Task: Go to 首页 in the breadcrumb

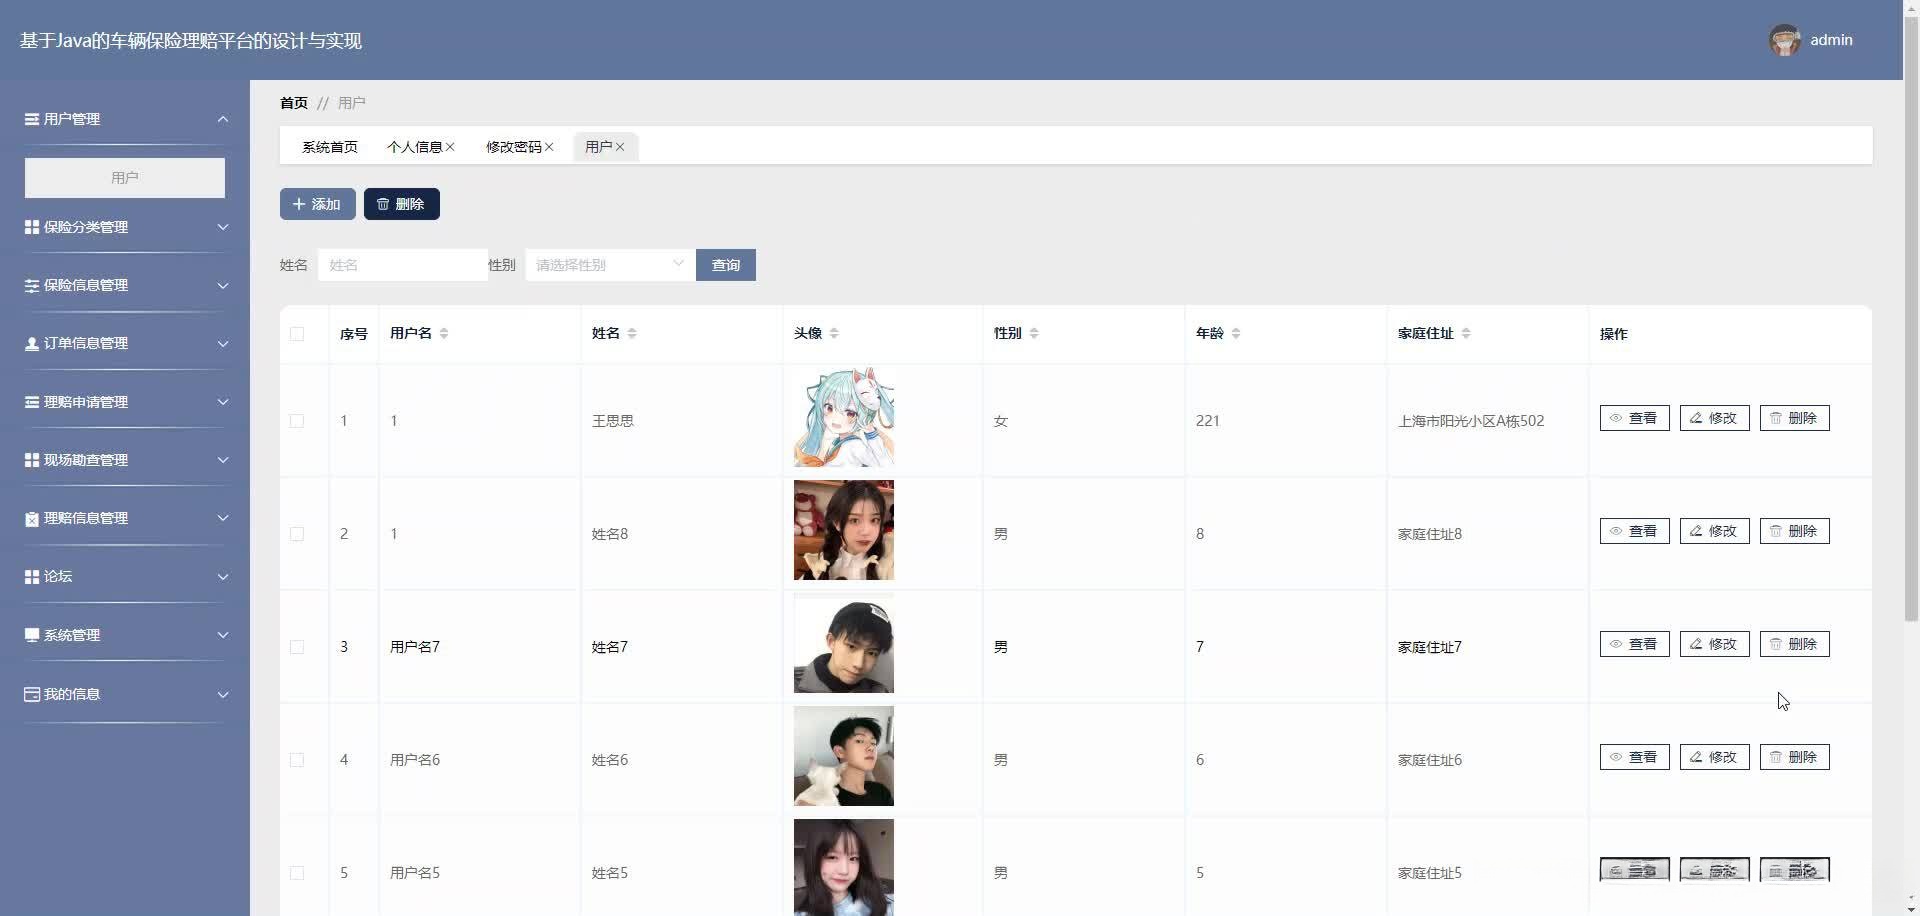Action: (294, 103)
